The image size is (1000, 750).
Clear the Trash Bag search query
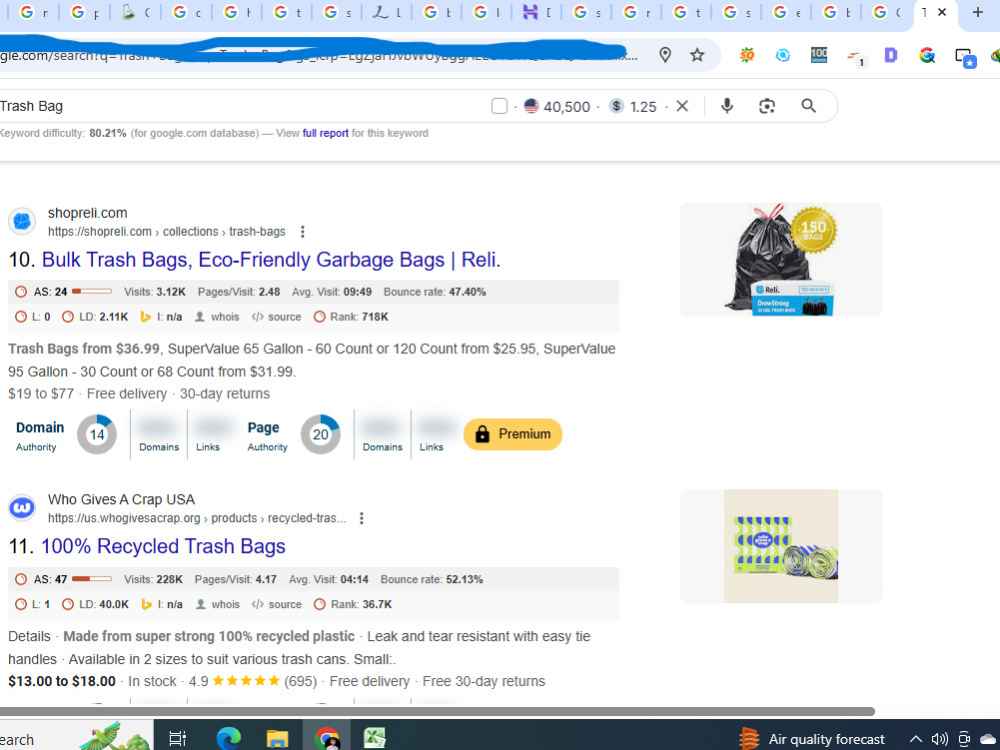coord(682,106)
